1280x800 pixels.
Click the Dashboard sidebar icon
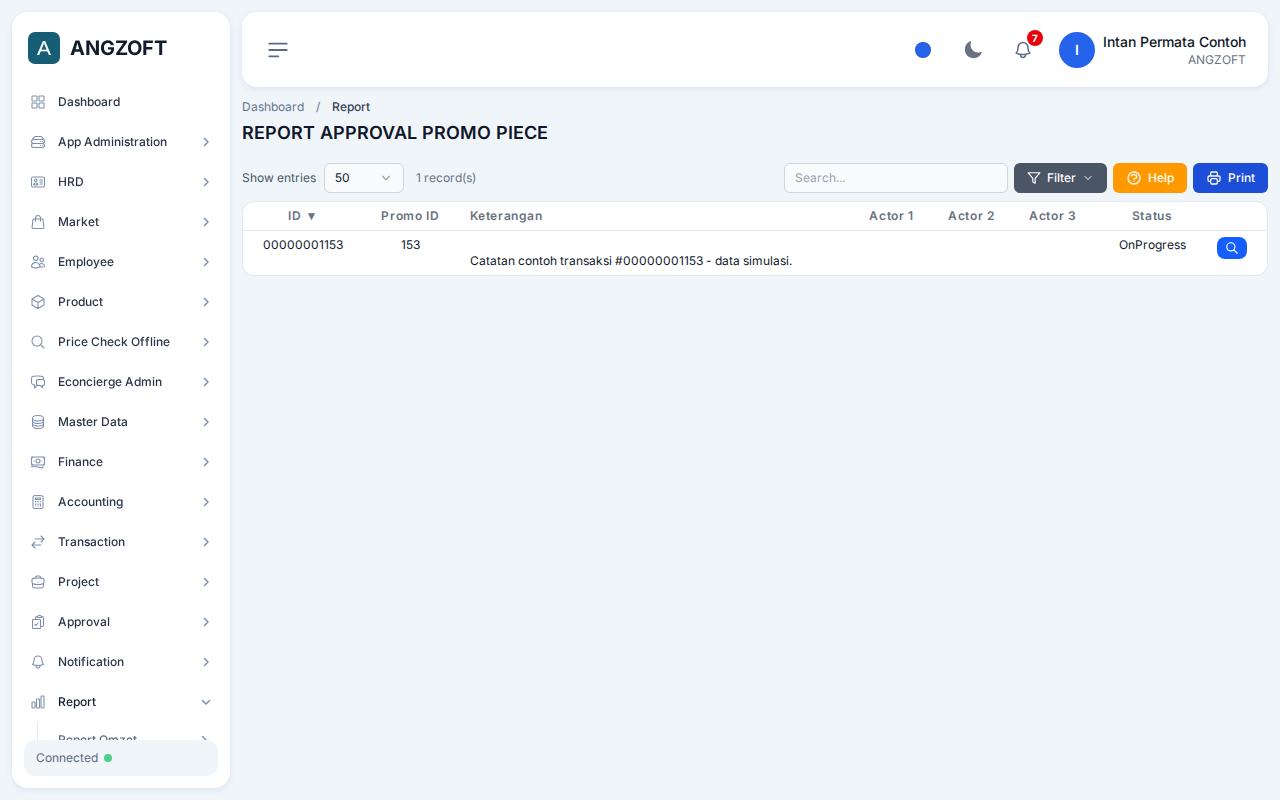(38, 102)
